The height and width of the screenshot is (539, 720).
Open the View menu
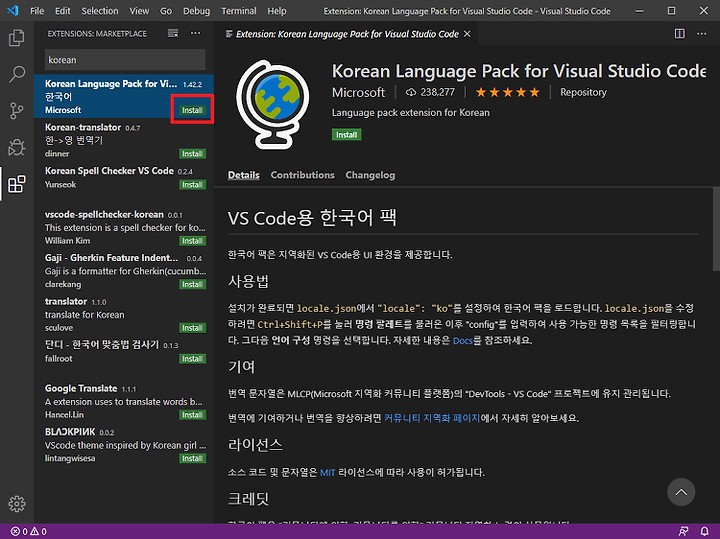[139, 11]
